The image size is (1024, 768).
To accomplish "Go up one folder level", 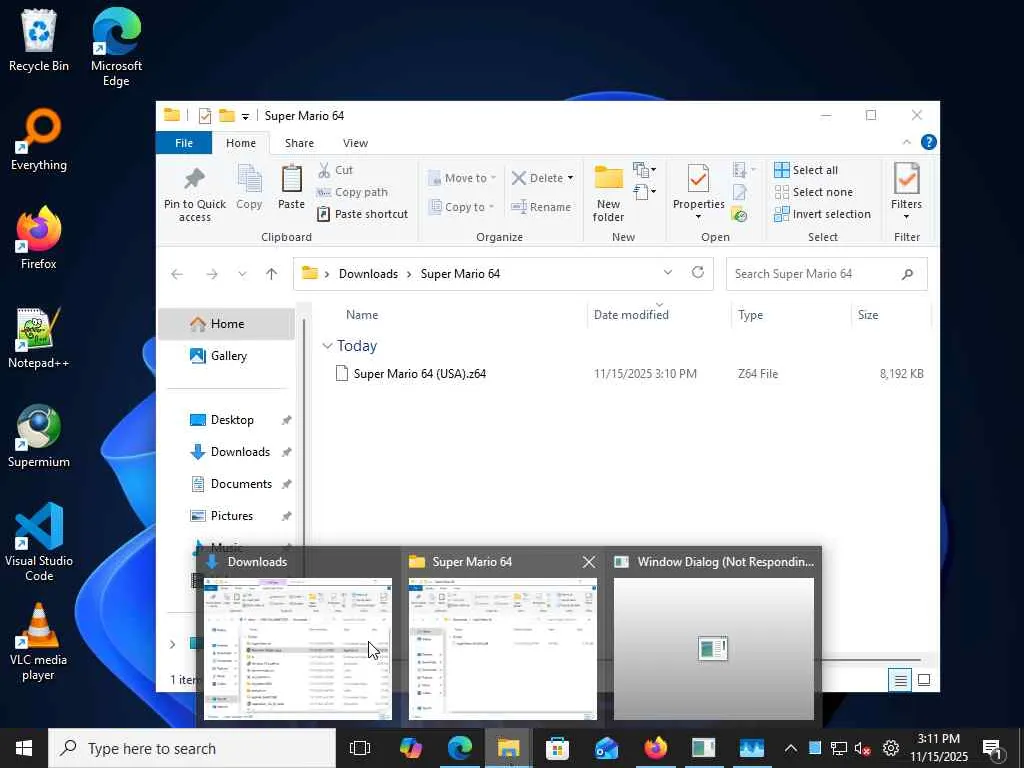I will click(272, 274).
